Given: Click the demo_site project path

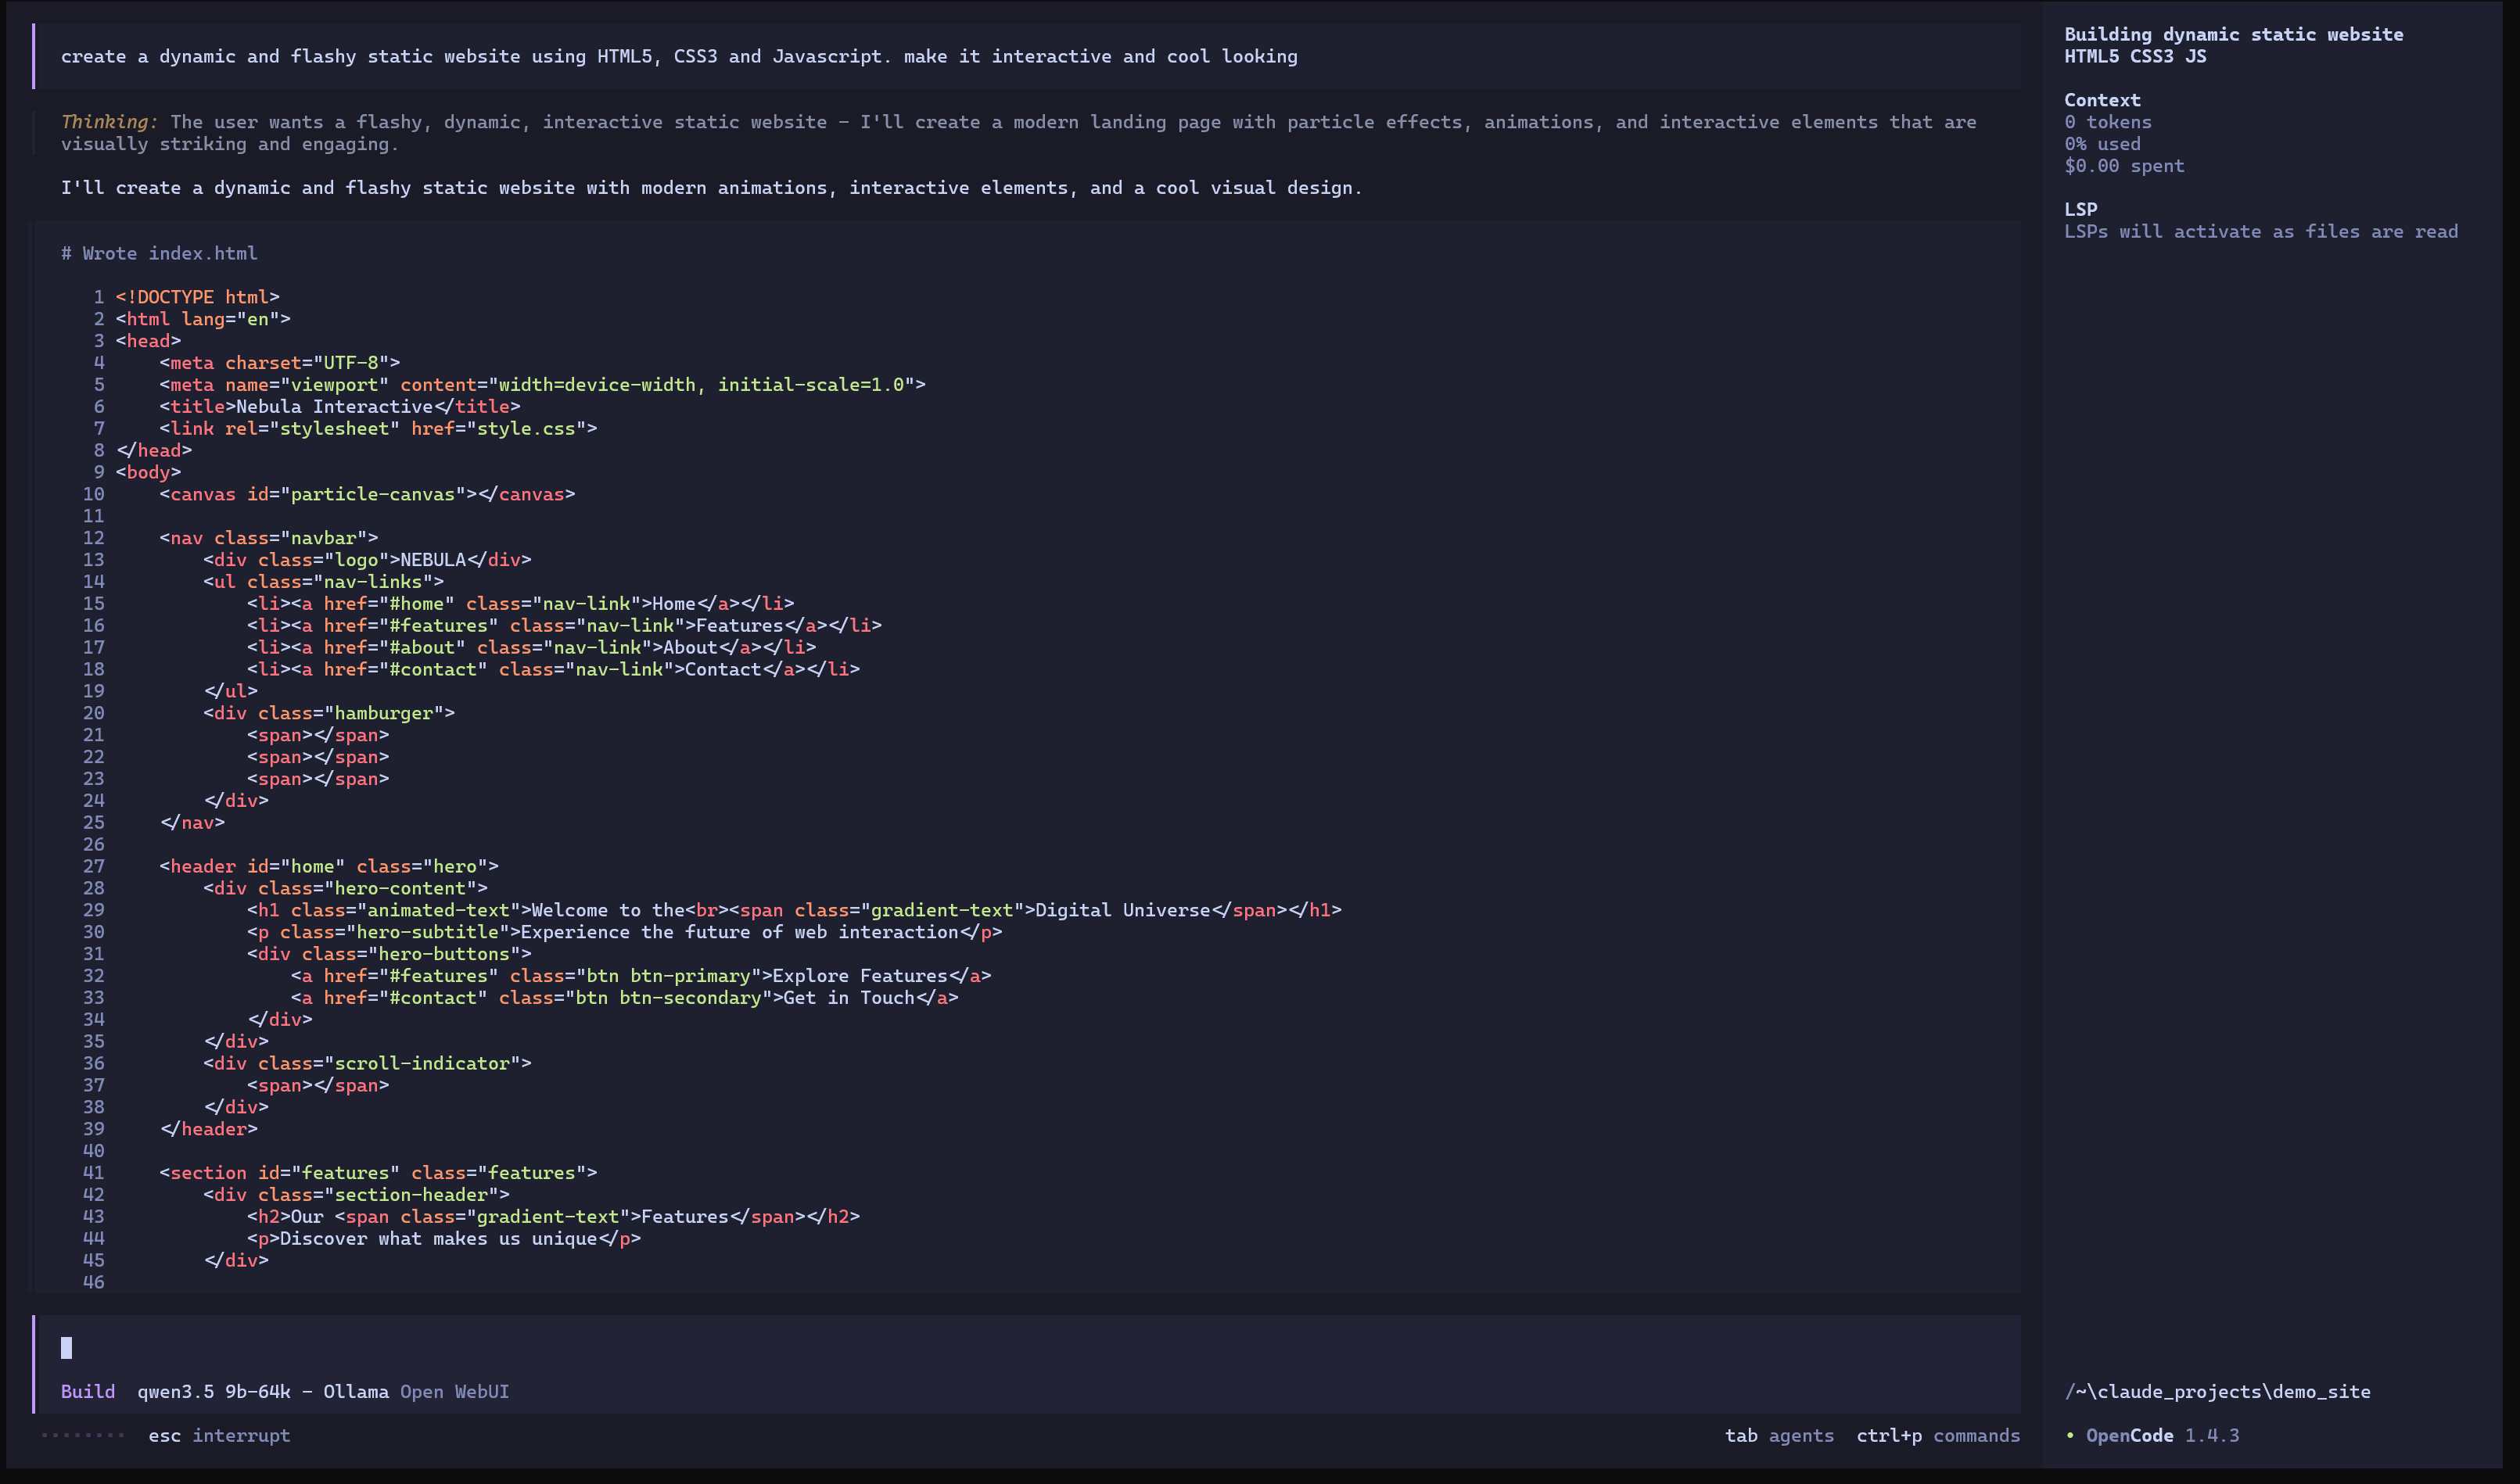Looking at the screenshot, I should [x=2218, y=1391].
